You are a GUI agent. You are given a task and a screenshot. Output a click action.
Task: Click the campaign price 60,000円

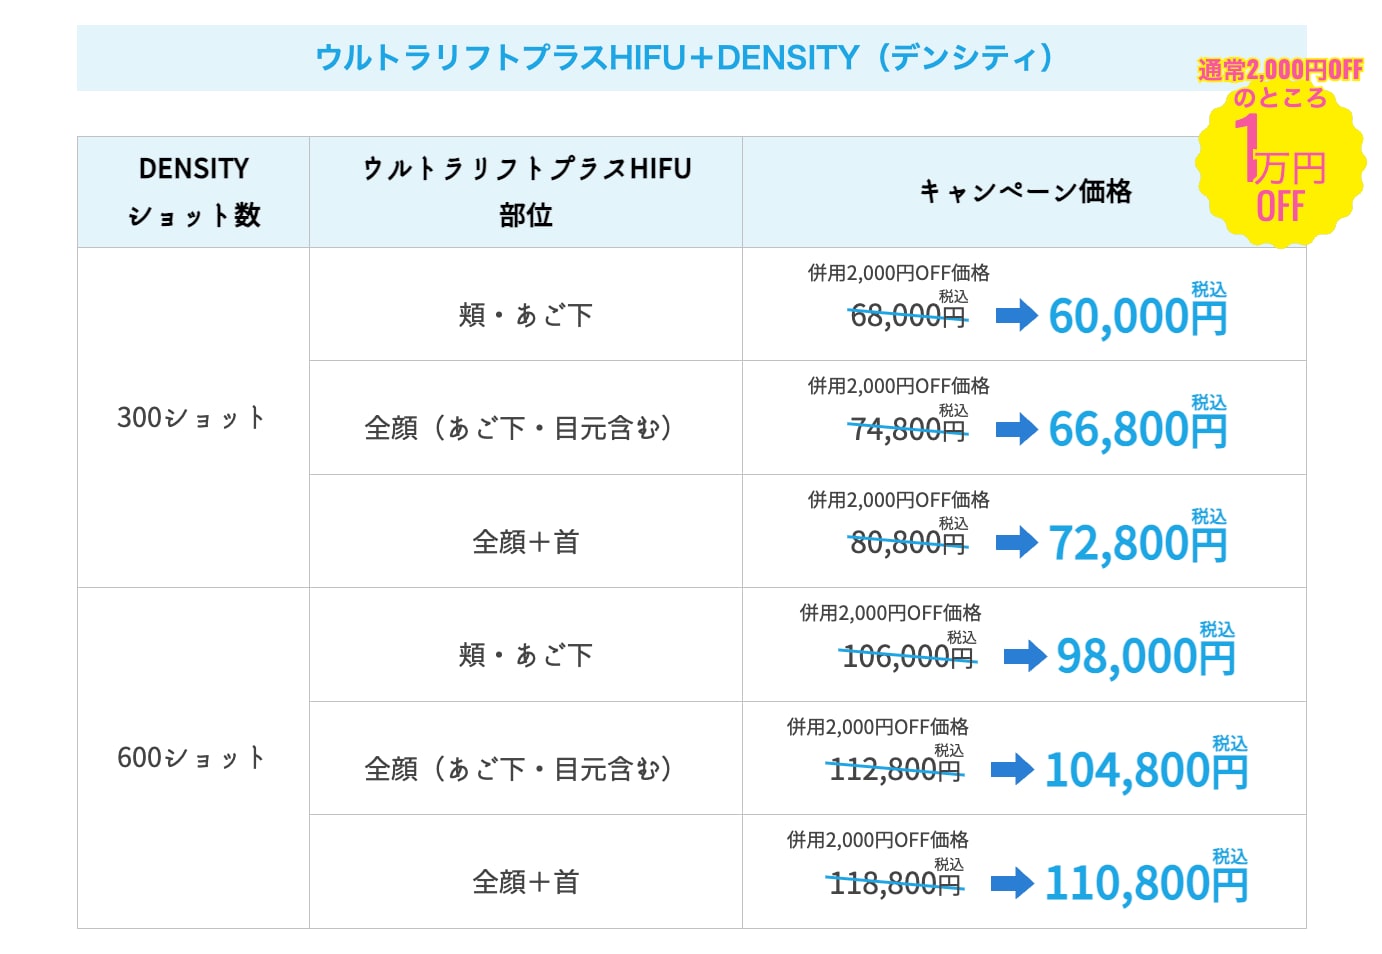coord(1138,317)
